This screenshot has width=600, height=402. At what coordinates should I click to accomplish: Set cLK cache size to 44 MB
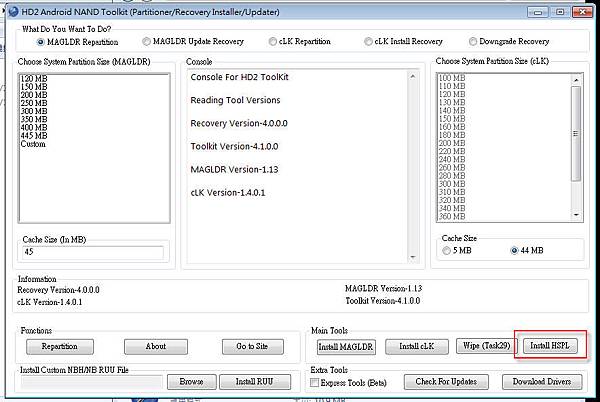pyautogui.click(x=527, y=251)
